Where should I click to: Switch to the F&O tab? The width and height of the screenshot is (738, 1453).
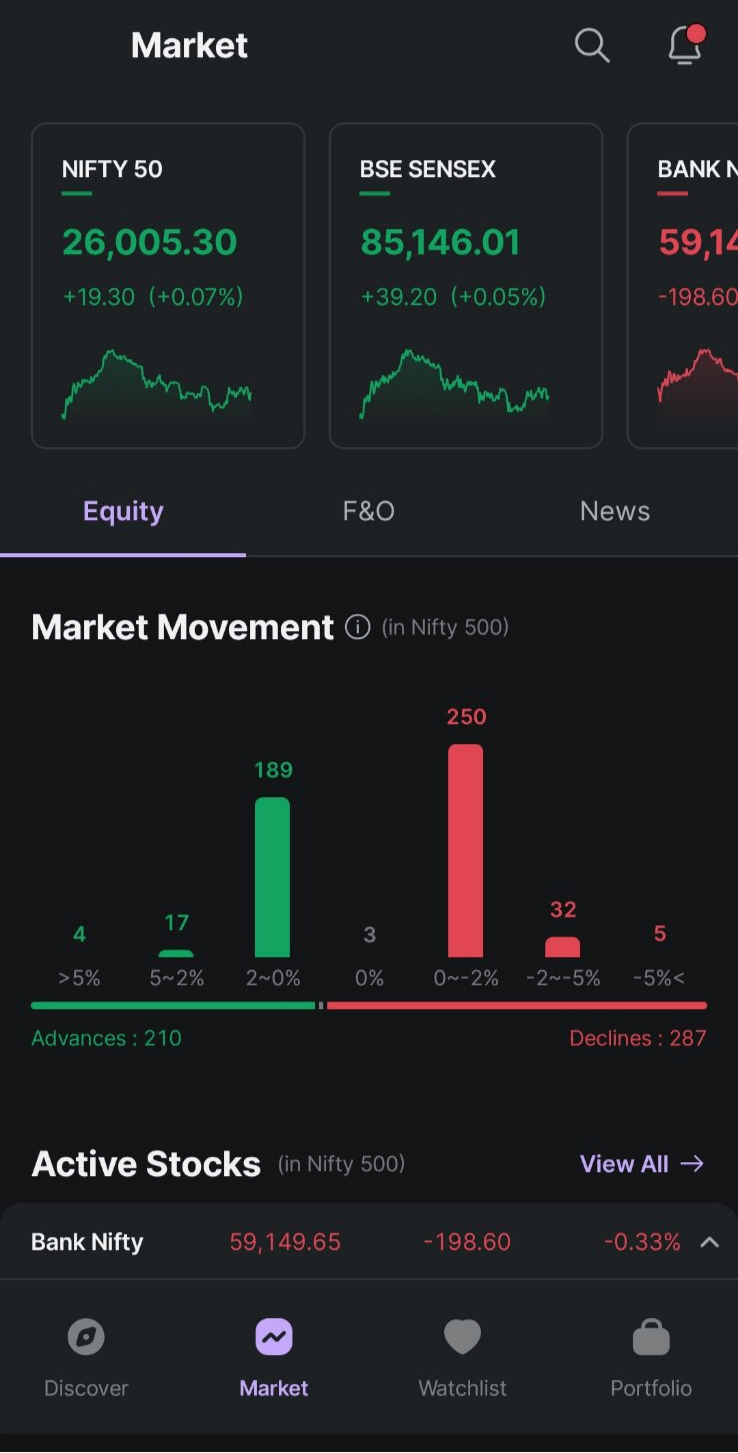(x=368, y=511)
